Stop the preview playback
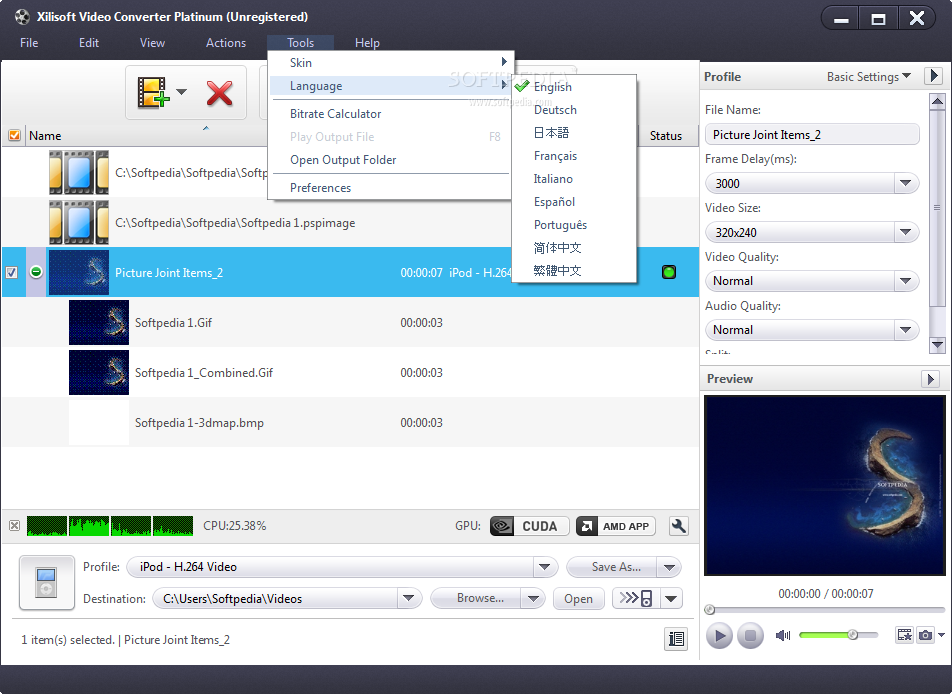The width and height of the screenshot is (952, 694). coord(750,636)
